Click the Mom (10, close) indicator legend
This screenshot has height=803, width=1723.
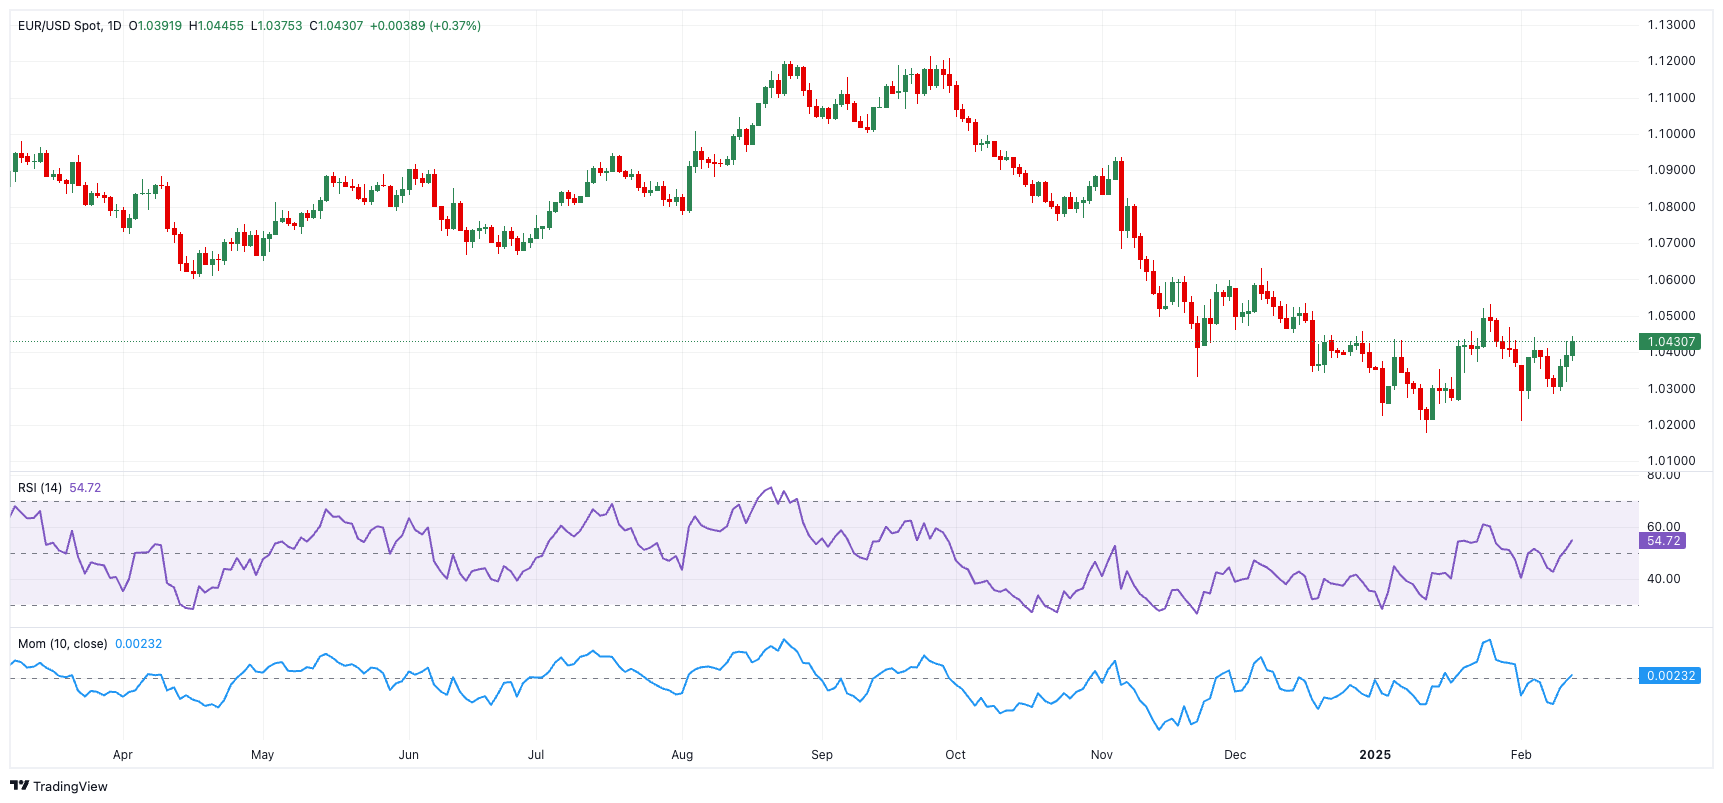pyautogui.click(x=62, y=644)
